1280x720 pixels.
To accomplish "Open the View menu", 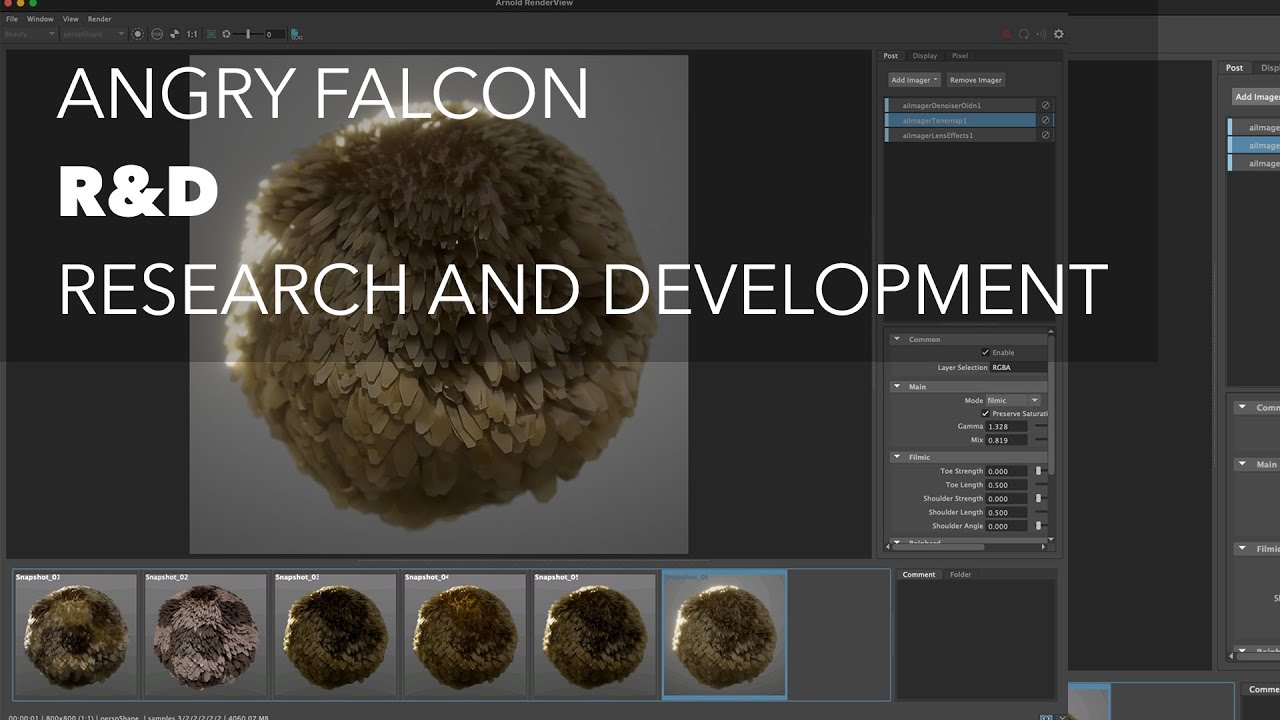I will (x=70, y=19).
